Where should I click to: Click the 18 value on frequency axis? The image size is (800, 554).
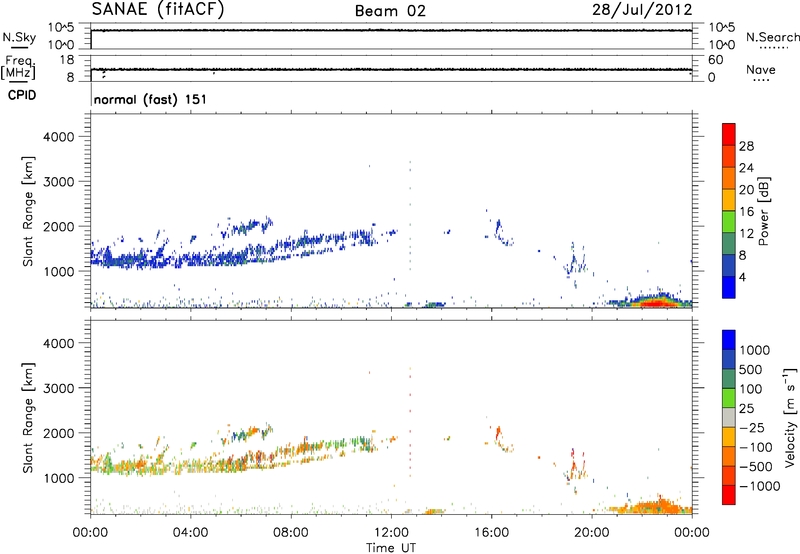coord(67,60)
